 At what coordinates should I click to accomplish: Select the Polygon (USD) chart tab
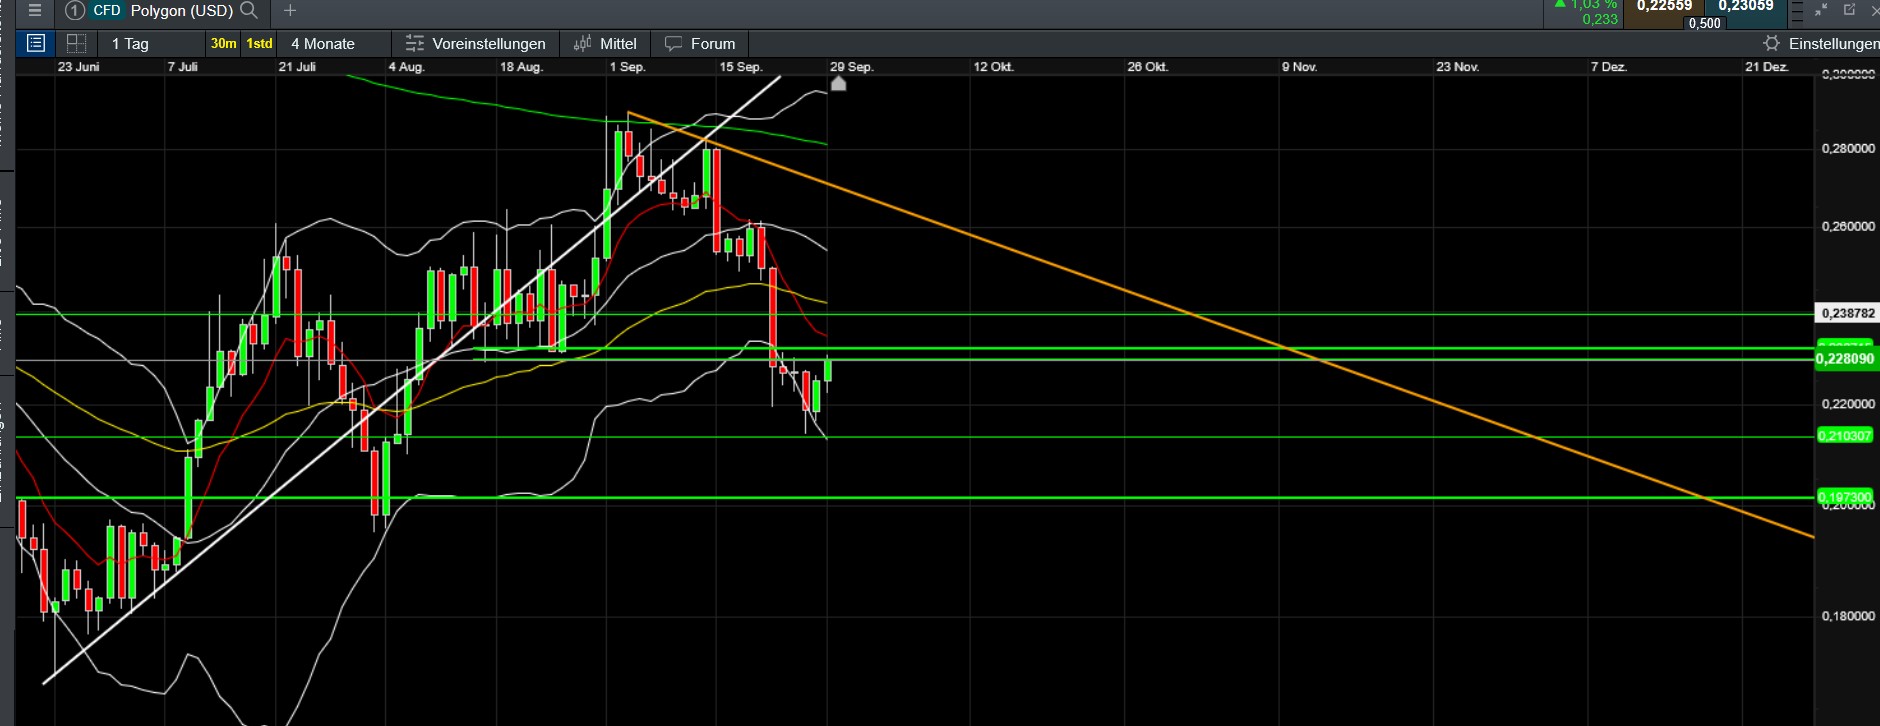click(181, 11)
